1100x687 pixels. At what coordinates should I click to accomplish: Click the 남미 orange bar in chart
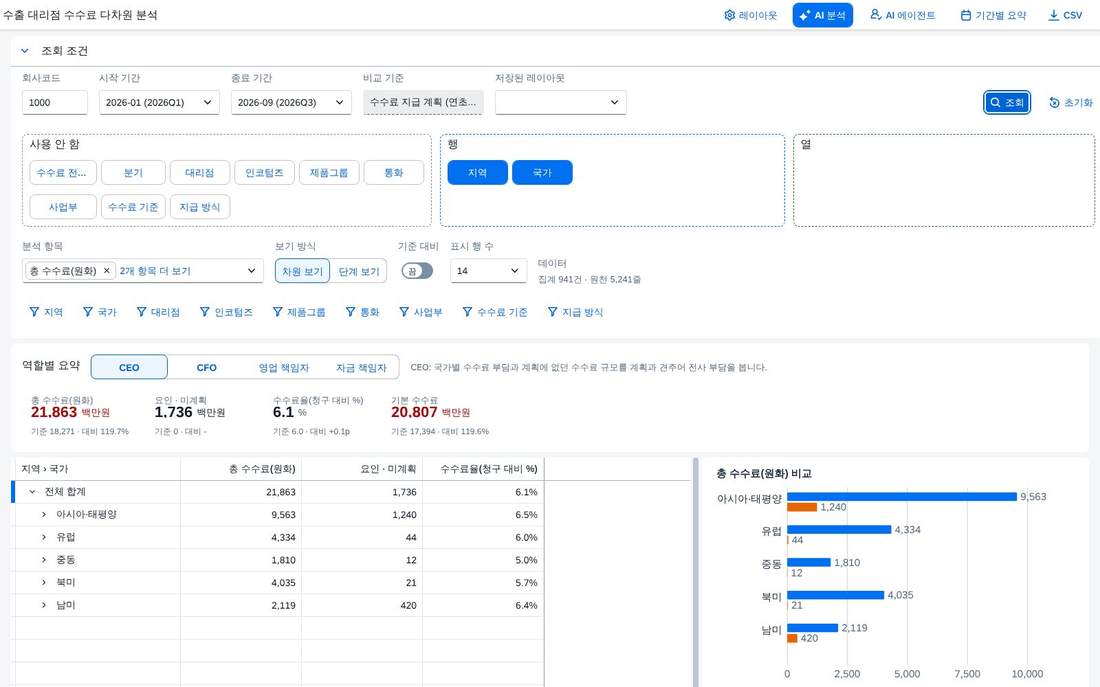pos(792,638)
